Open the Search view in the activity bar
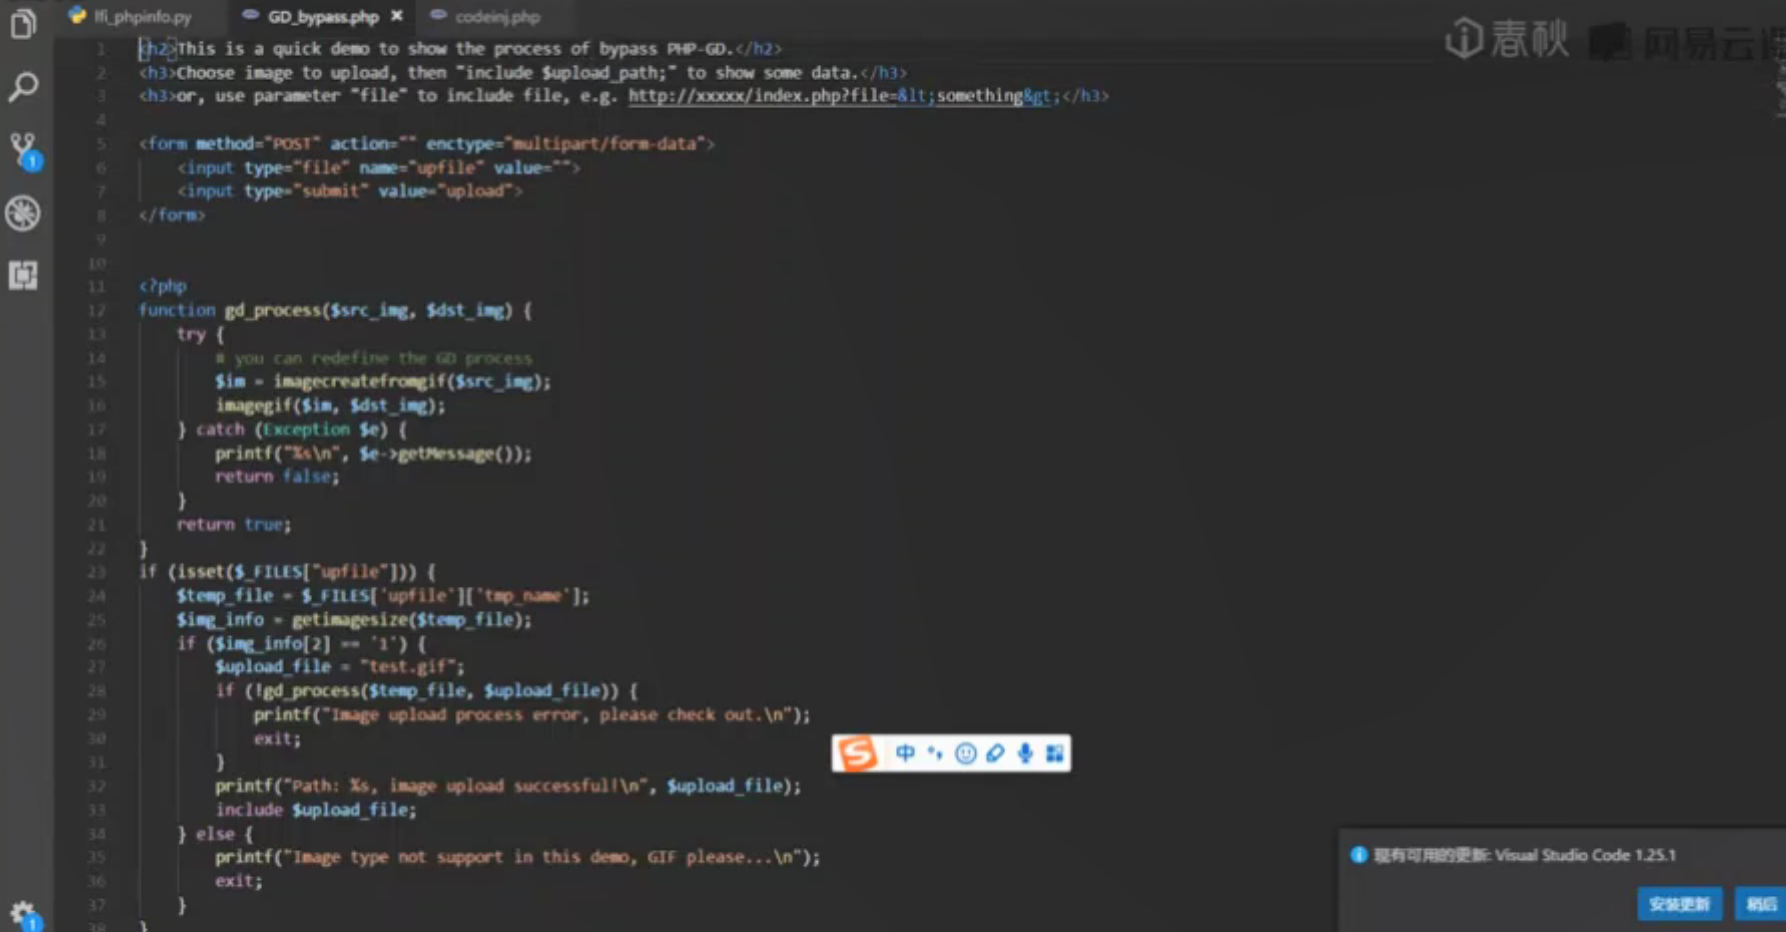1786x932 pixels. (x=23, y=86)
